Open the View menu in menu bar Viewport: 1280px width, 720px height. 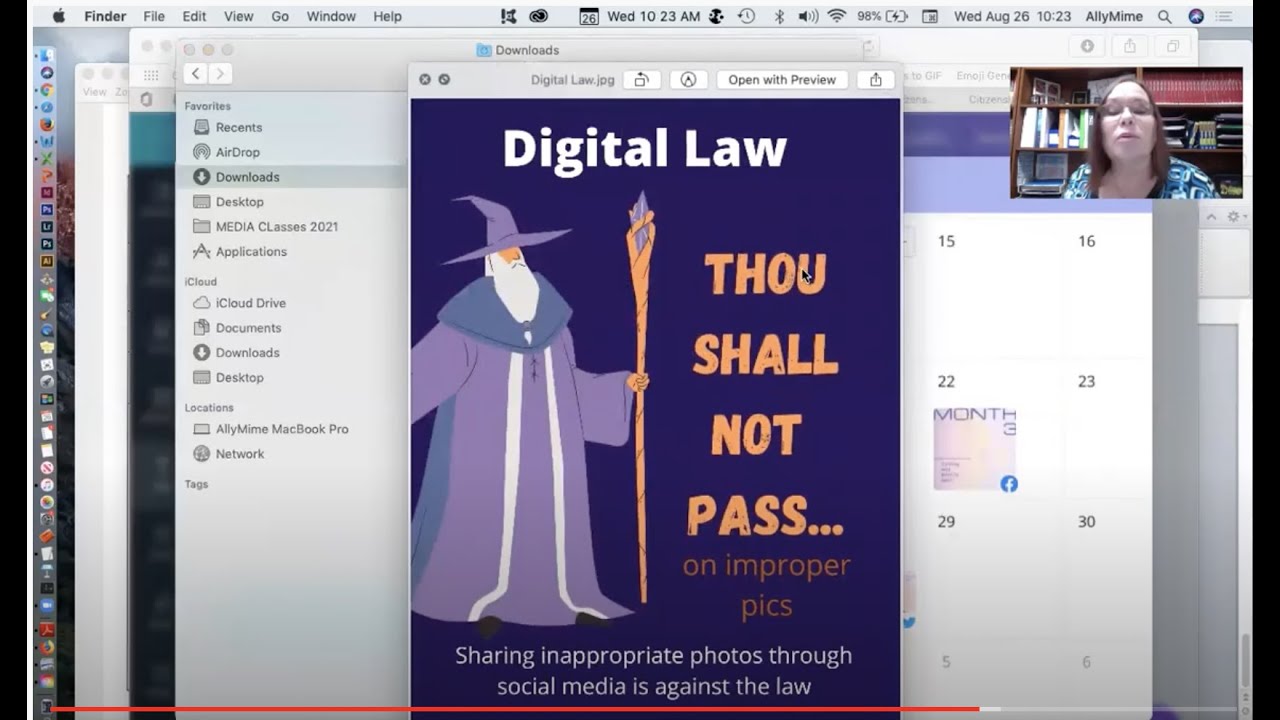[x=238, y=16]
